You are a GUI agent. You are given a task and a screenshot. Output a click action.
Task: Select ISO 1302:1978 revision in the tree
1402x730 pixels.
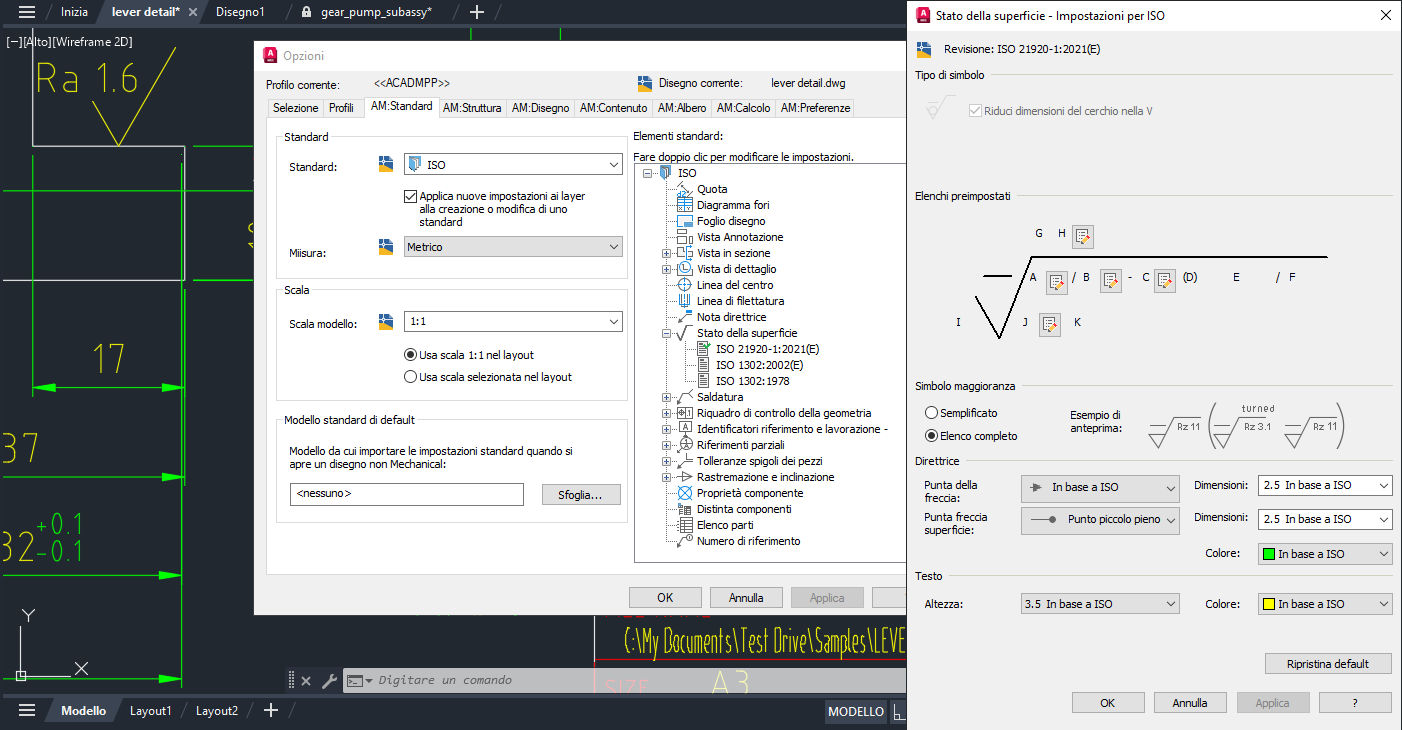pos(752,381)
